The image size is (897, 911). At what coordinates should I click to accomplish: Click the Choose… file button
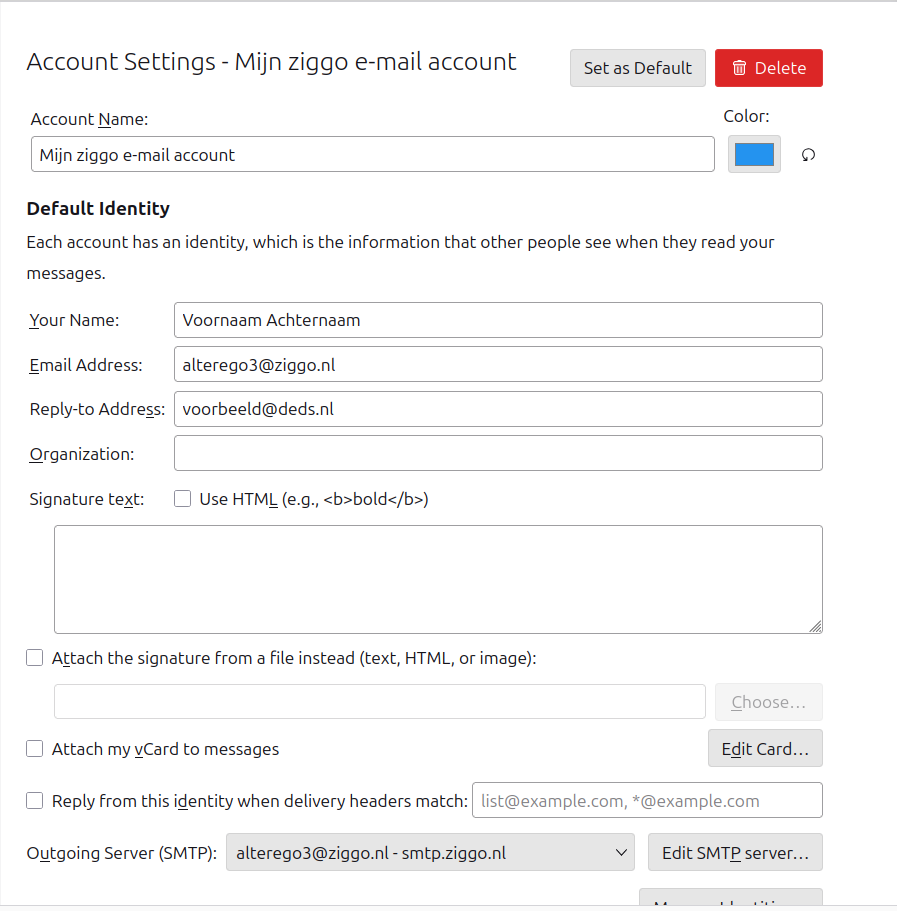click(x=769, y=702)
